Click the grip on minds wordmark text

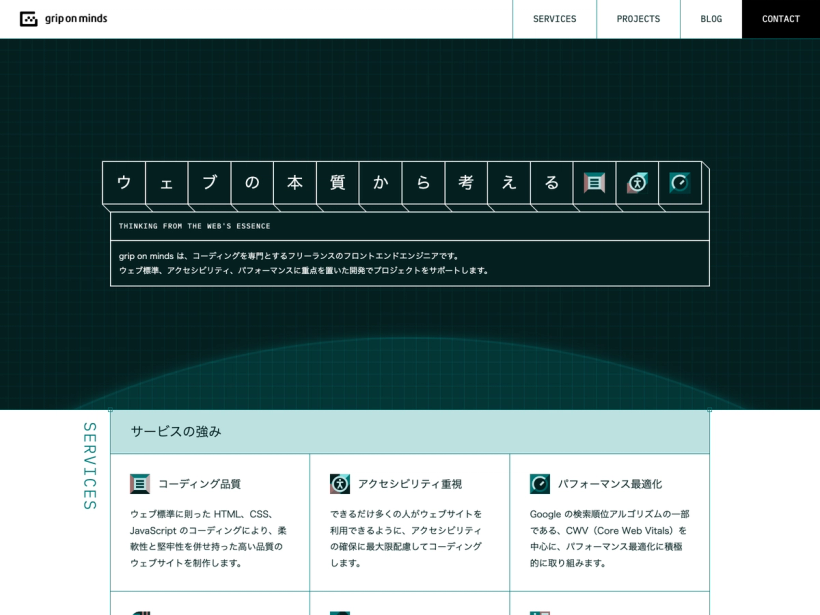[76, 19]
